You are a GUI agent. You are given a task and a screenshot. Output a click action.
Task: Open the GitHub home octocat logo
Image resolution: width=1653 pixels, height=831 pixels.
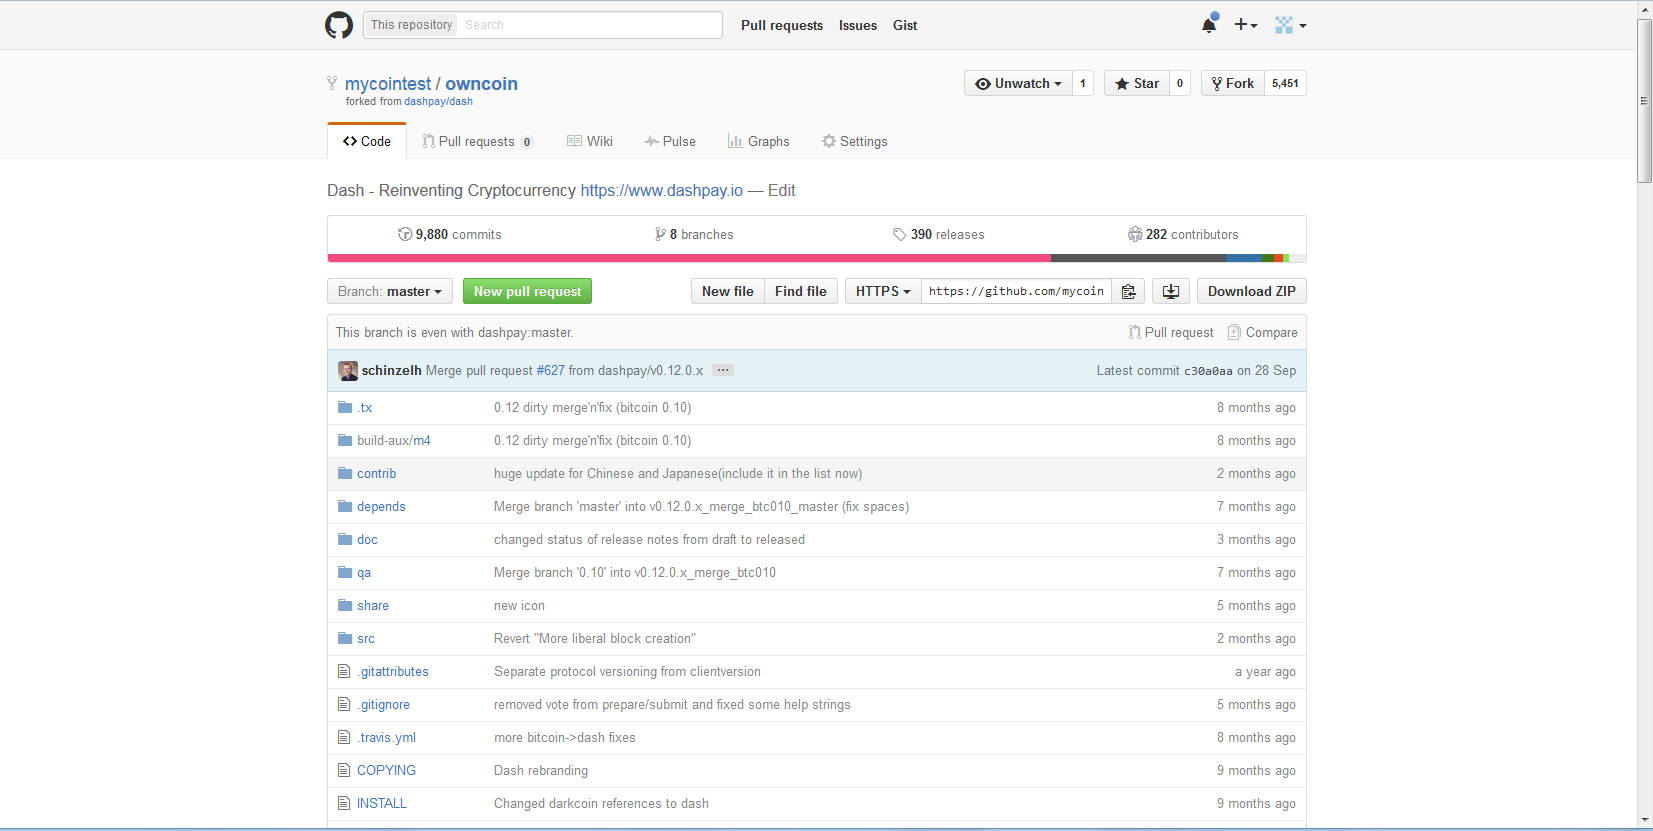339,25
